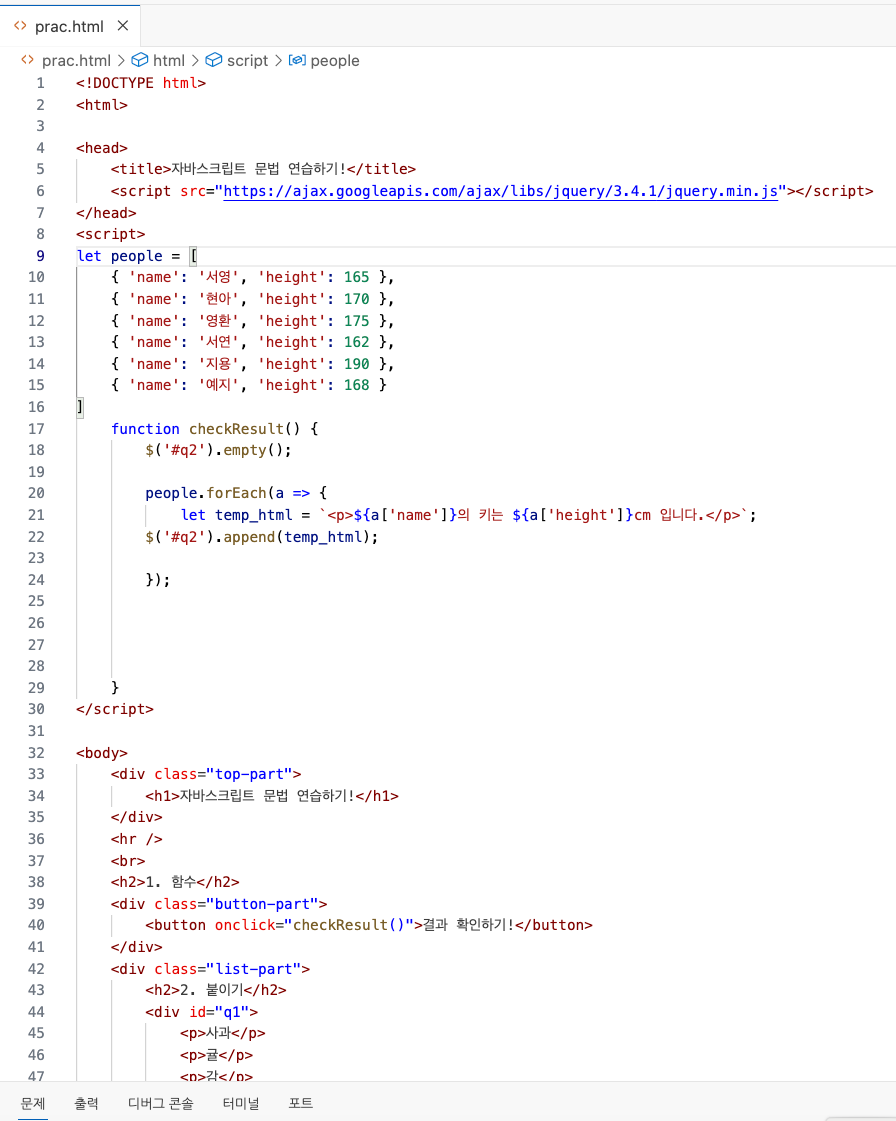The height and width of the screenshot is (1121, 896).
Task: Click the 'let people = [' text
Action: 137,256
